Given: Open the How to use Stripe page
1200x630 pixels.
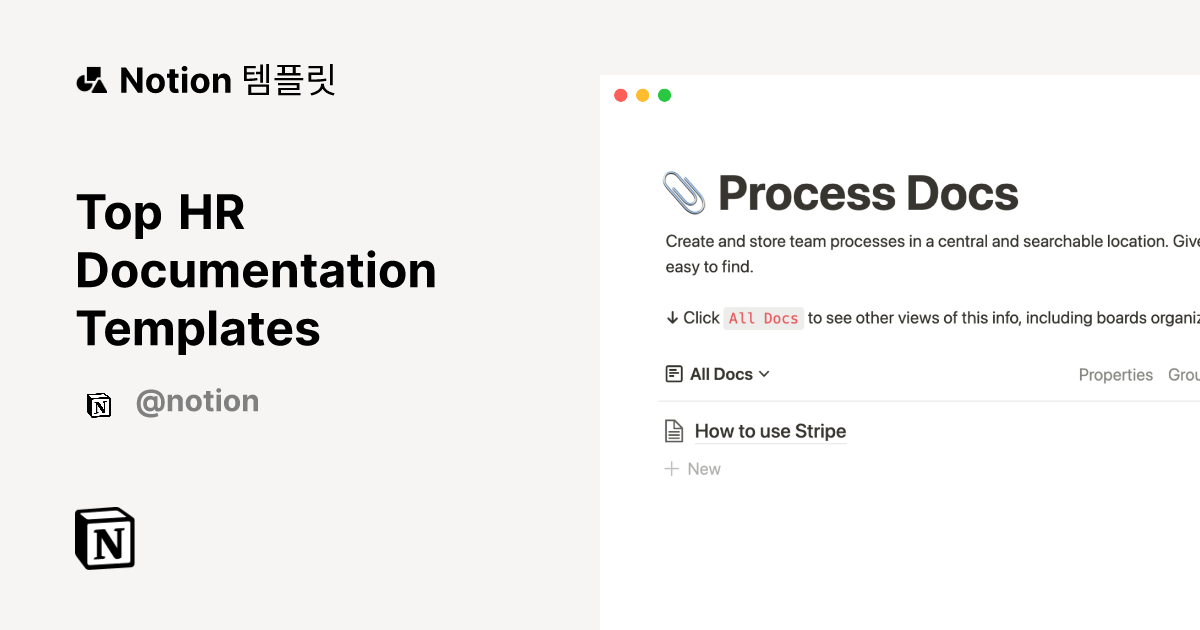Looking at the screenshot, I should (770, 430).
